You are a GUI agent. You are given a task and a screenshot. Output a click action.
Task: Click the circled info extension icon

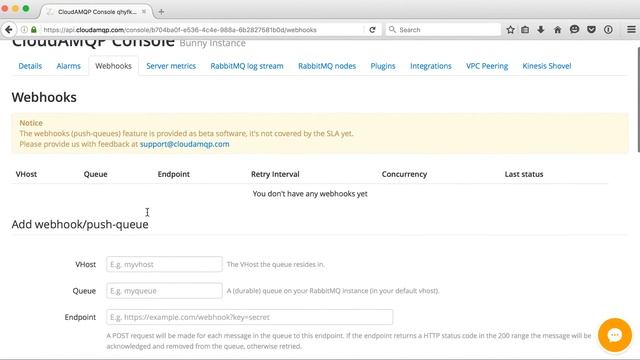tap(608, 29)
